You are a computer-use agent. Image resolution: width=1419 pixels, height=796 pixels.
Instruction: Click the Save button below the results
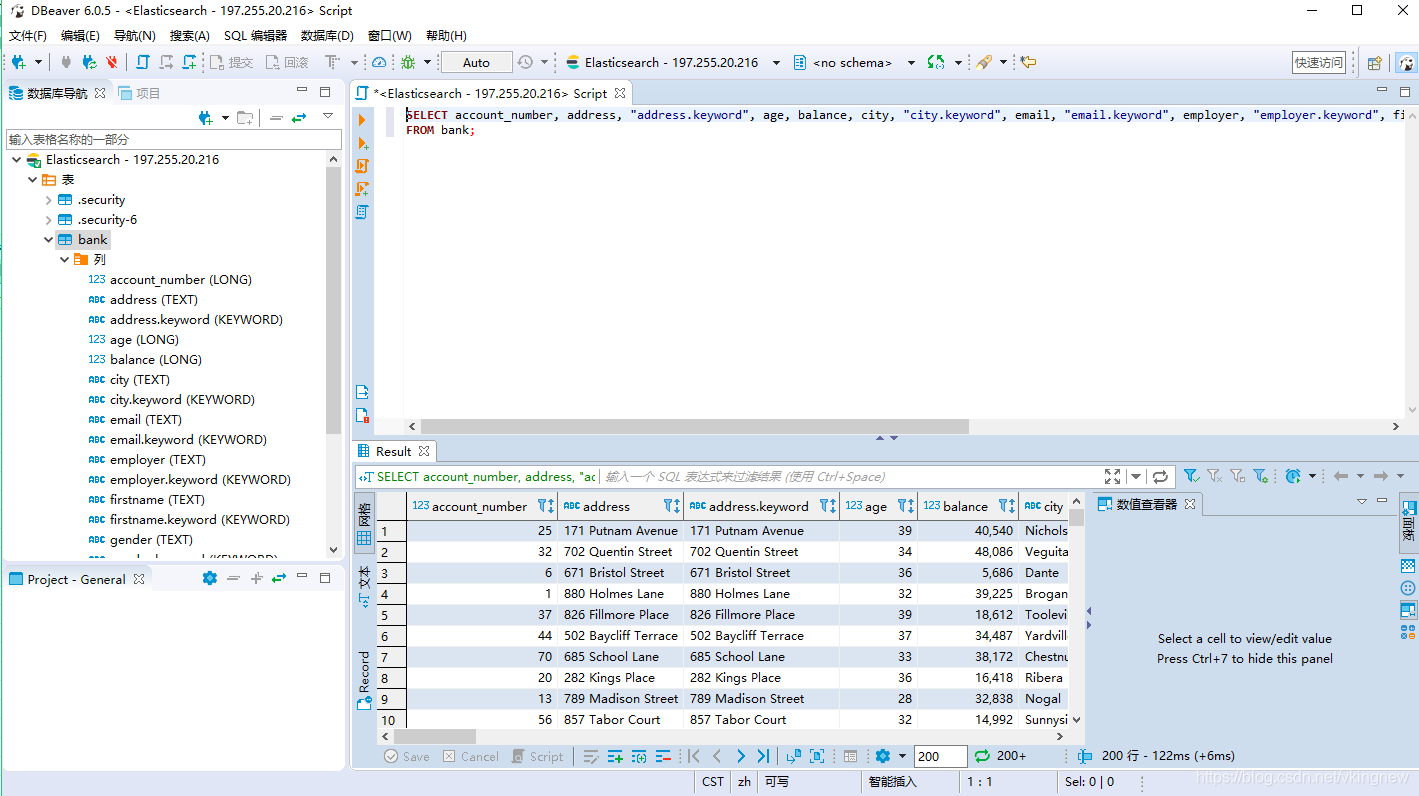click(406, 756)
